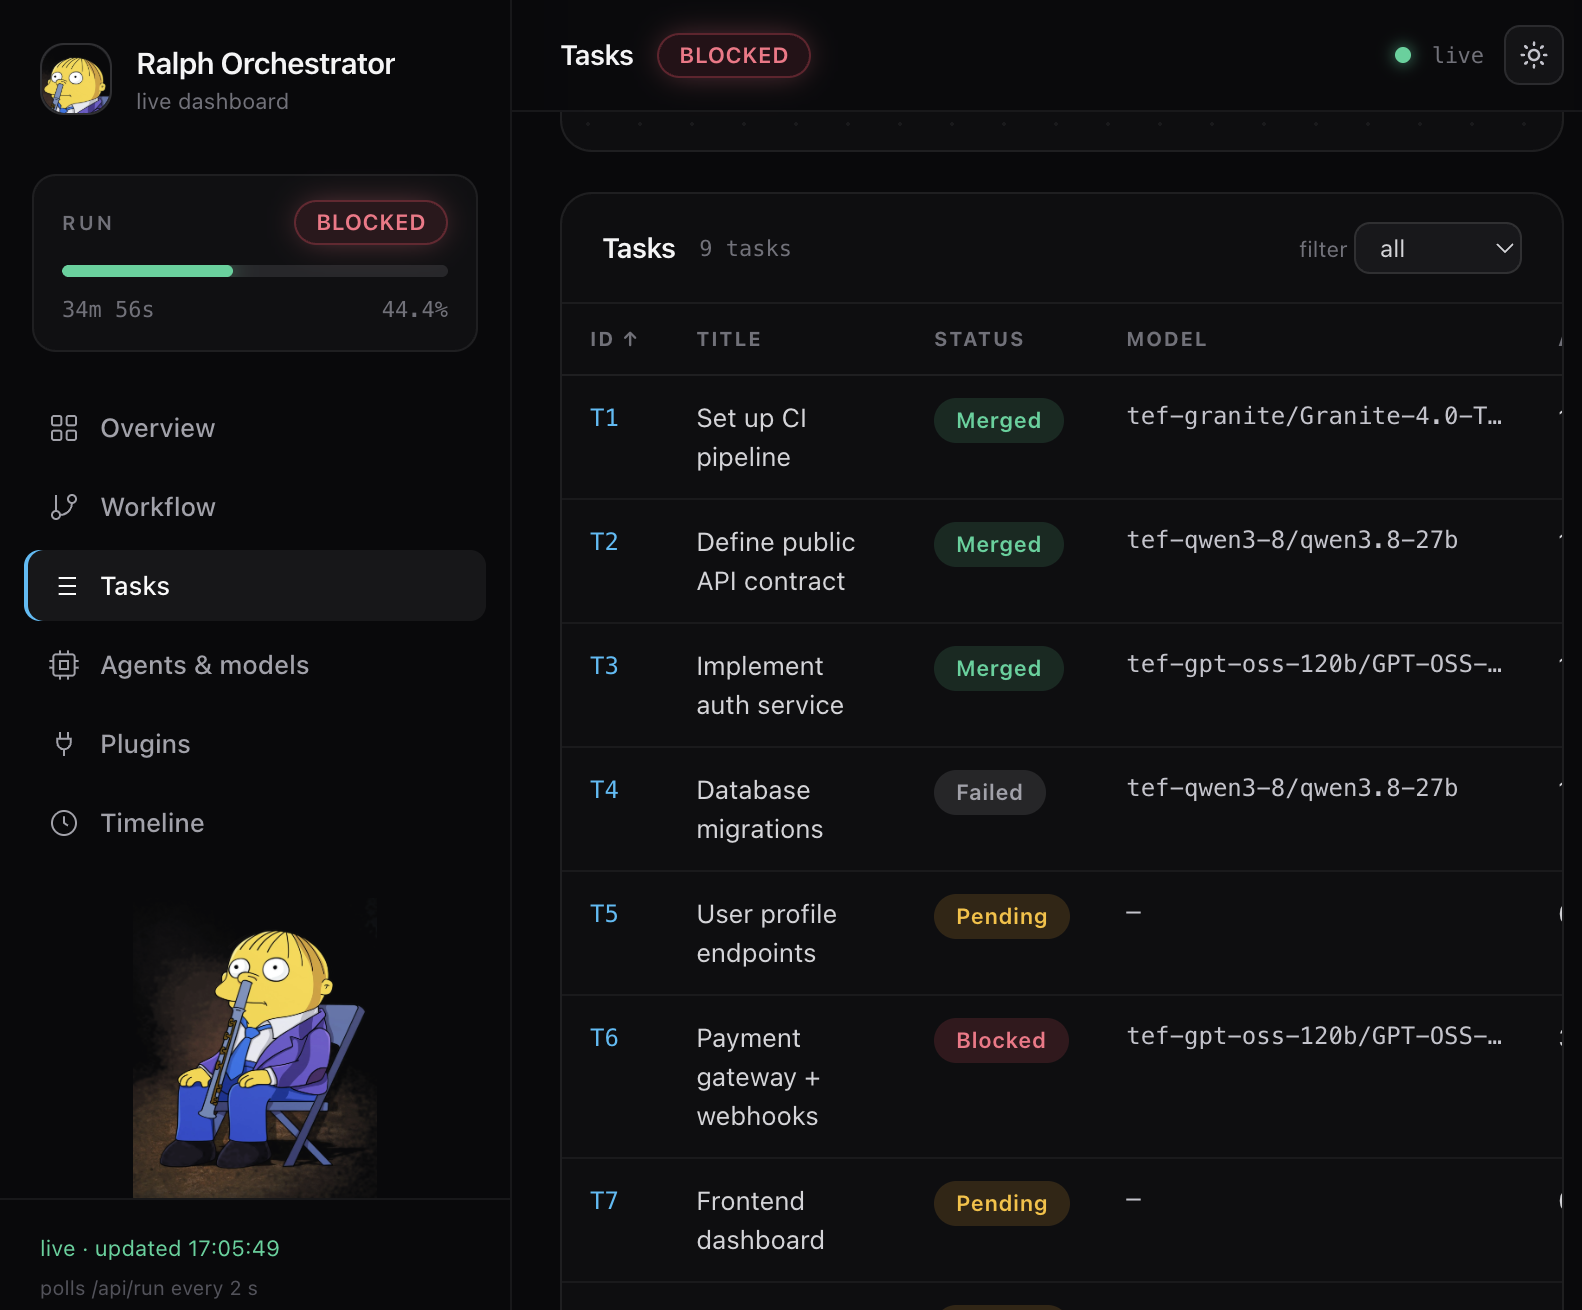
Task: Click the green live status dot
Action: coord(1403,55)
